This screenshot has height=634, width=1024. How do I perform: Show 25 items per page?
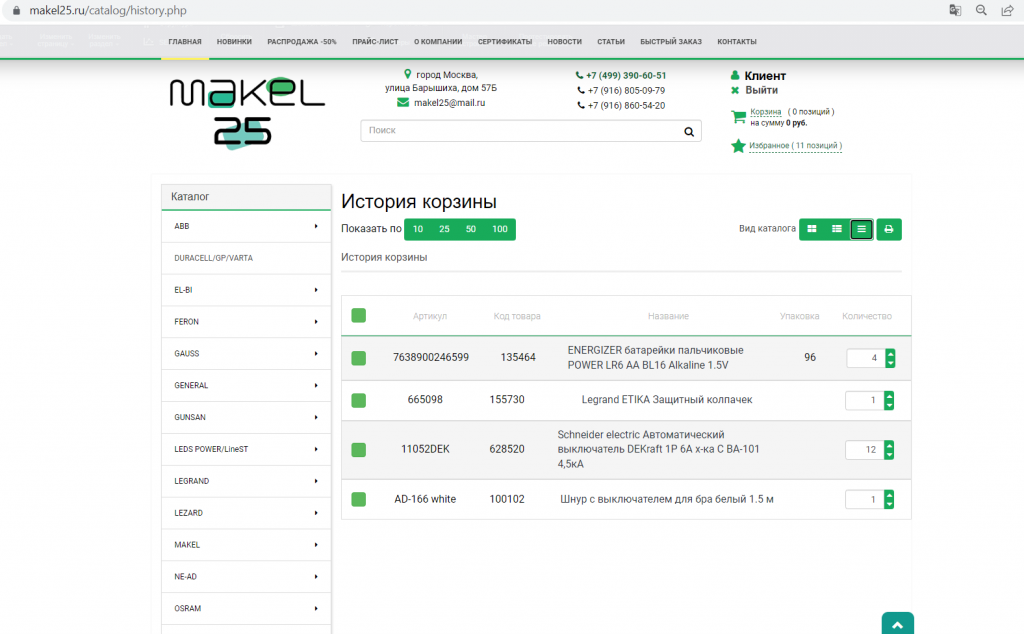click(x=444, y=229)
